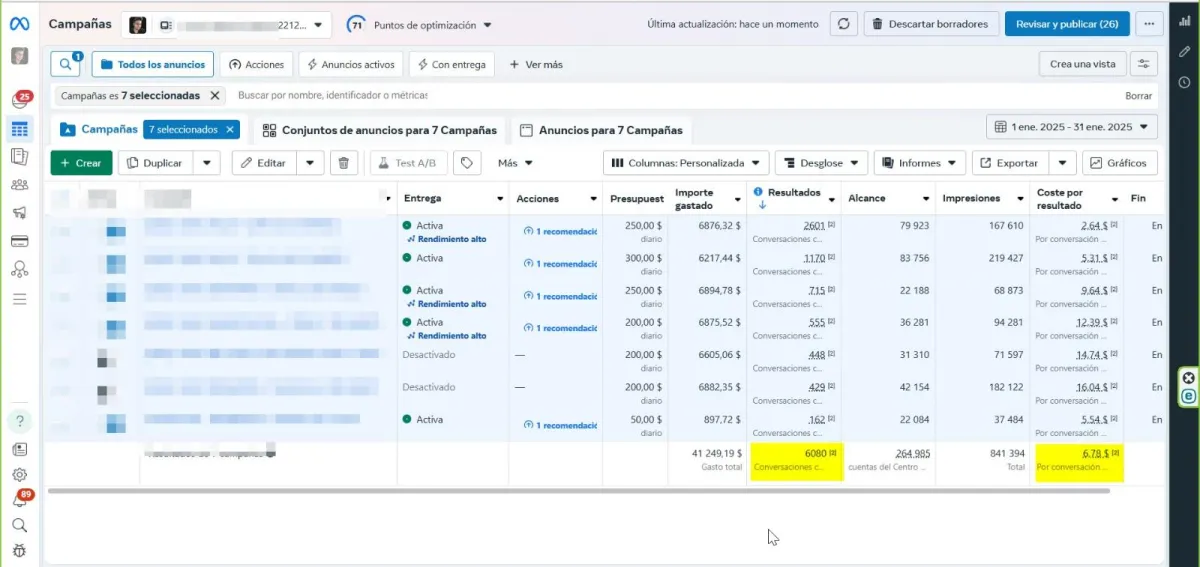
Task: Switch to Anuncios para 7 Campañas tab
Action: (x=601, y=130)
